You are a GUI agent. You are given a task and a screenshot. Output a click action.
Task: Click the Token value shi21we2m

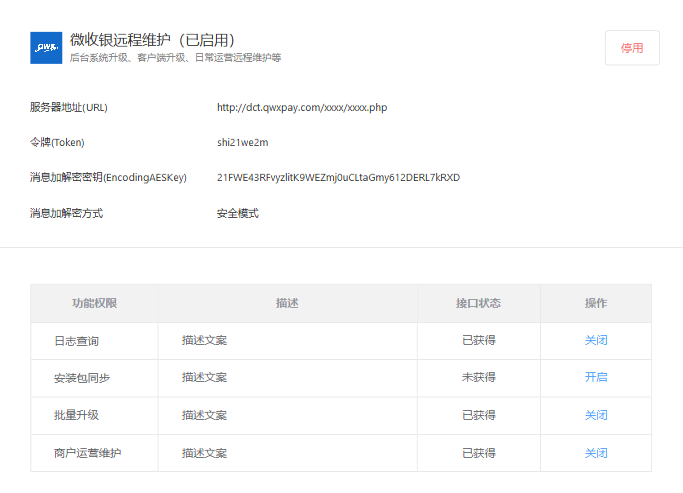click(x=243, y=143)
